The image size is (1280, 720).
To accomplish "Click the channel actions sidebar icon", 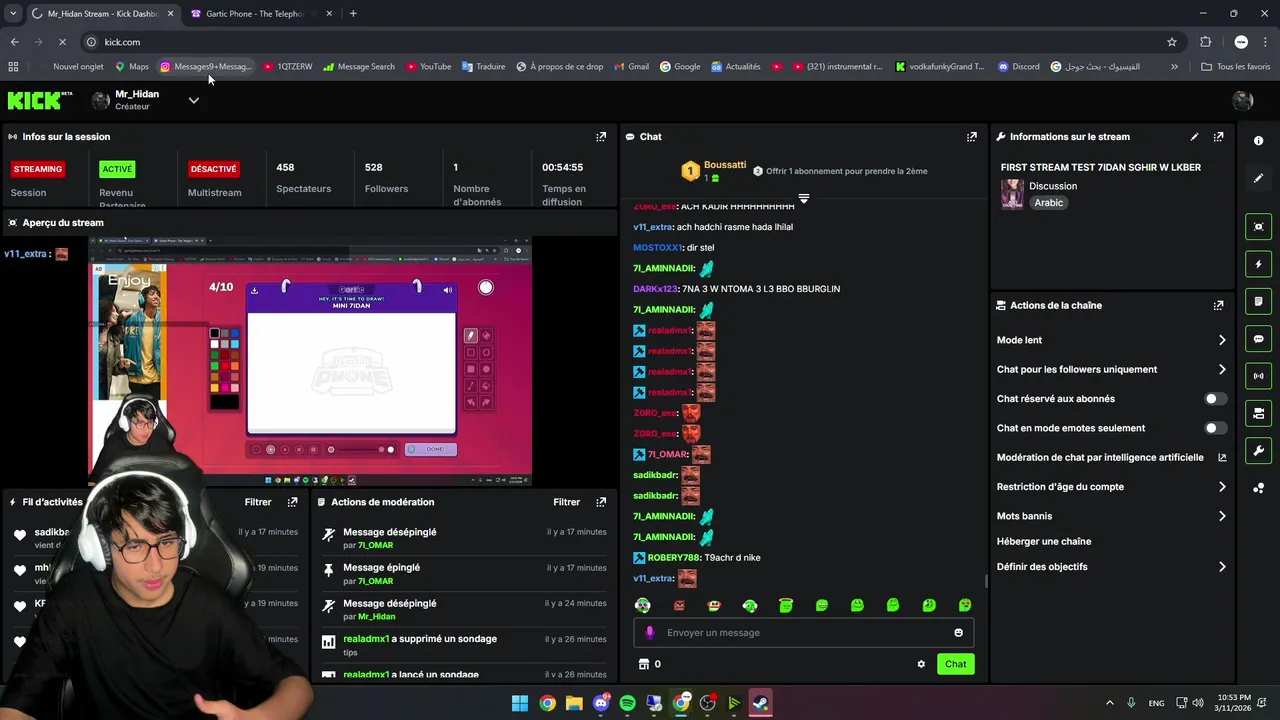I will [x=1258, y=413].
